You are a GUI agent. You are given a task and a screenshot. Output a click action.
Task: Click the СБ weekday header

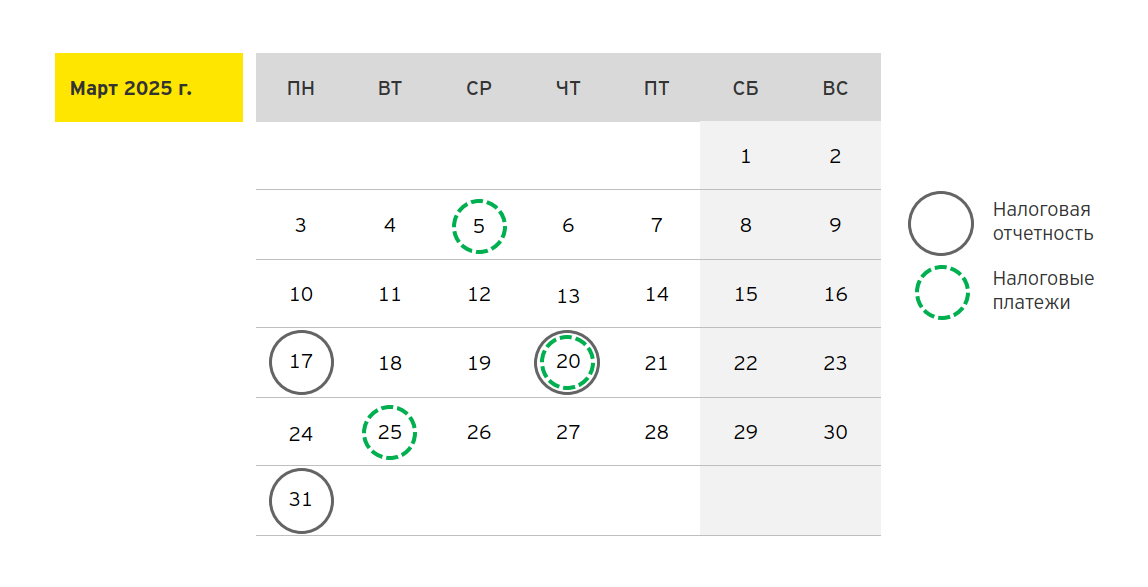point(745,88)
